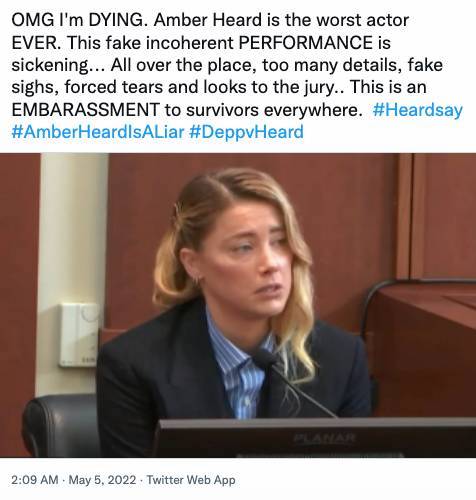Open the #Heardsay hashtag
The height and width of the screenshot is (500, 476).
click(x=417, y=110)
